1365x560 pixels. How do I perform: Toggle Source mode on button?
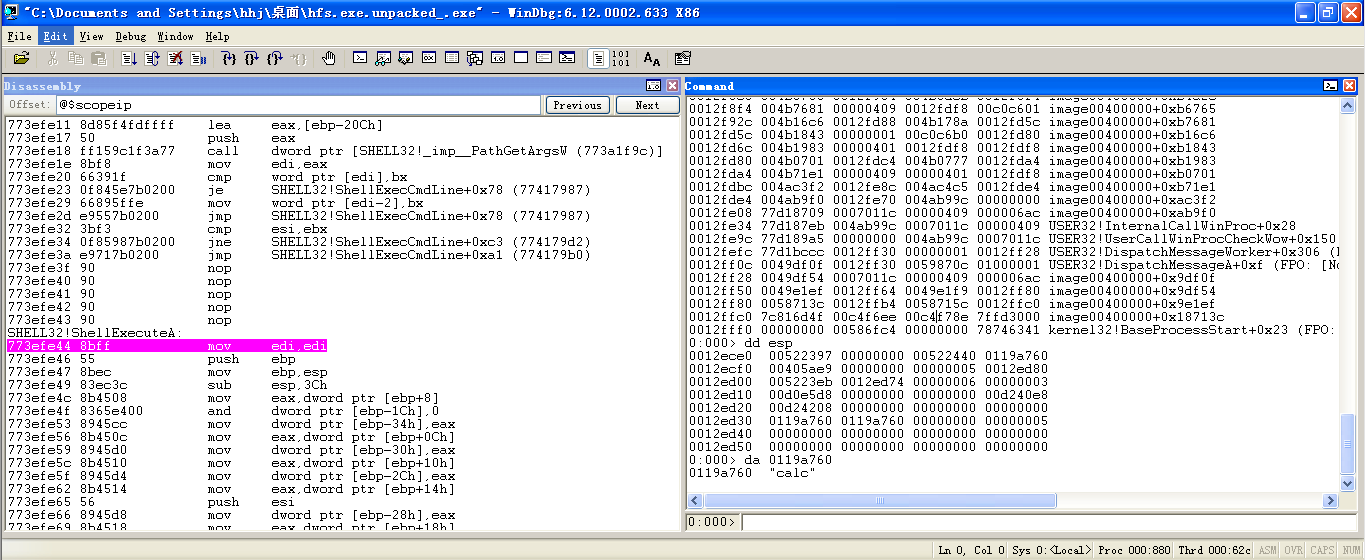[597, 59]
